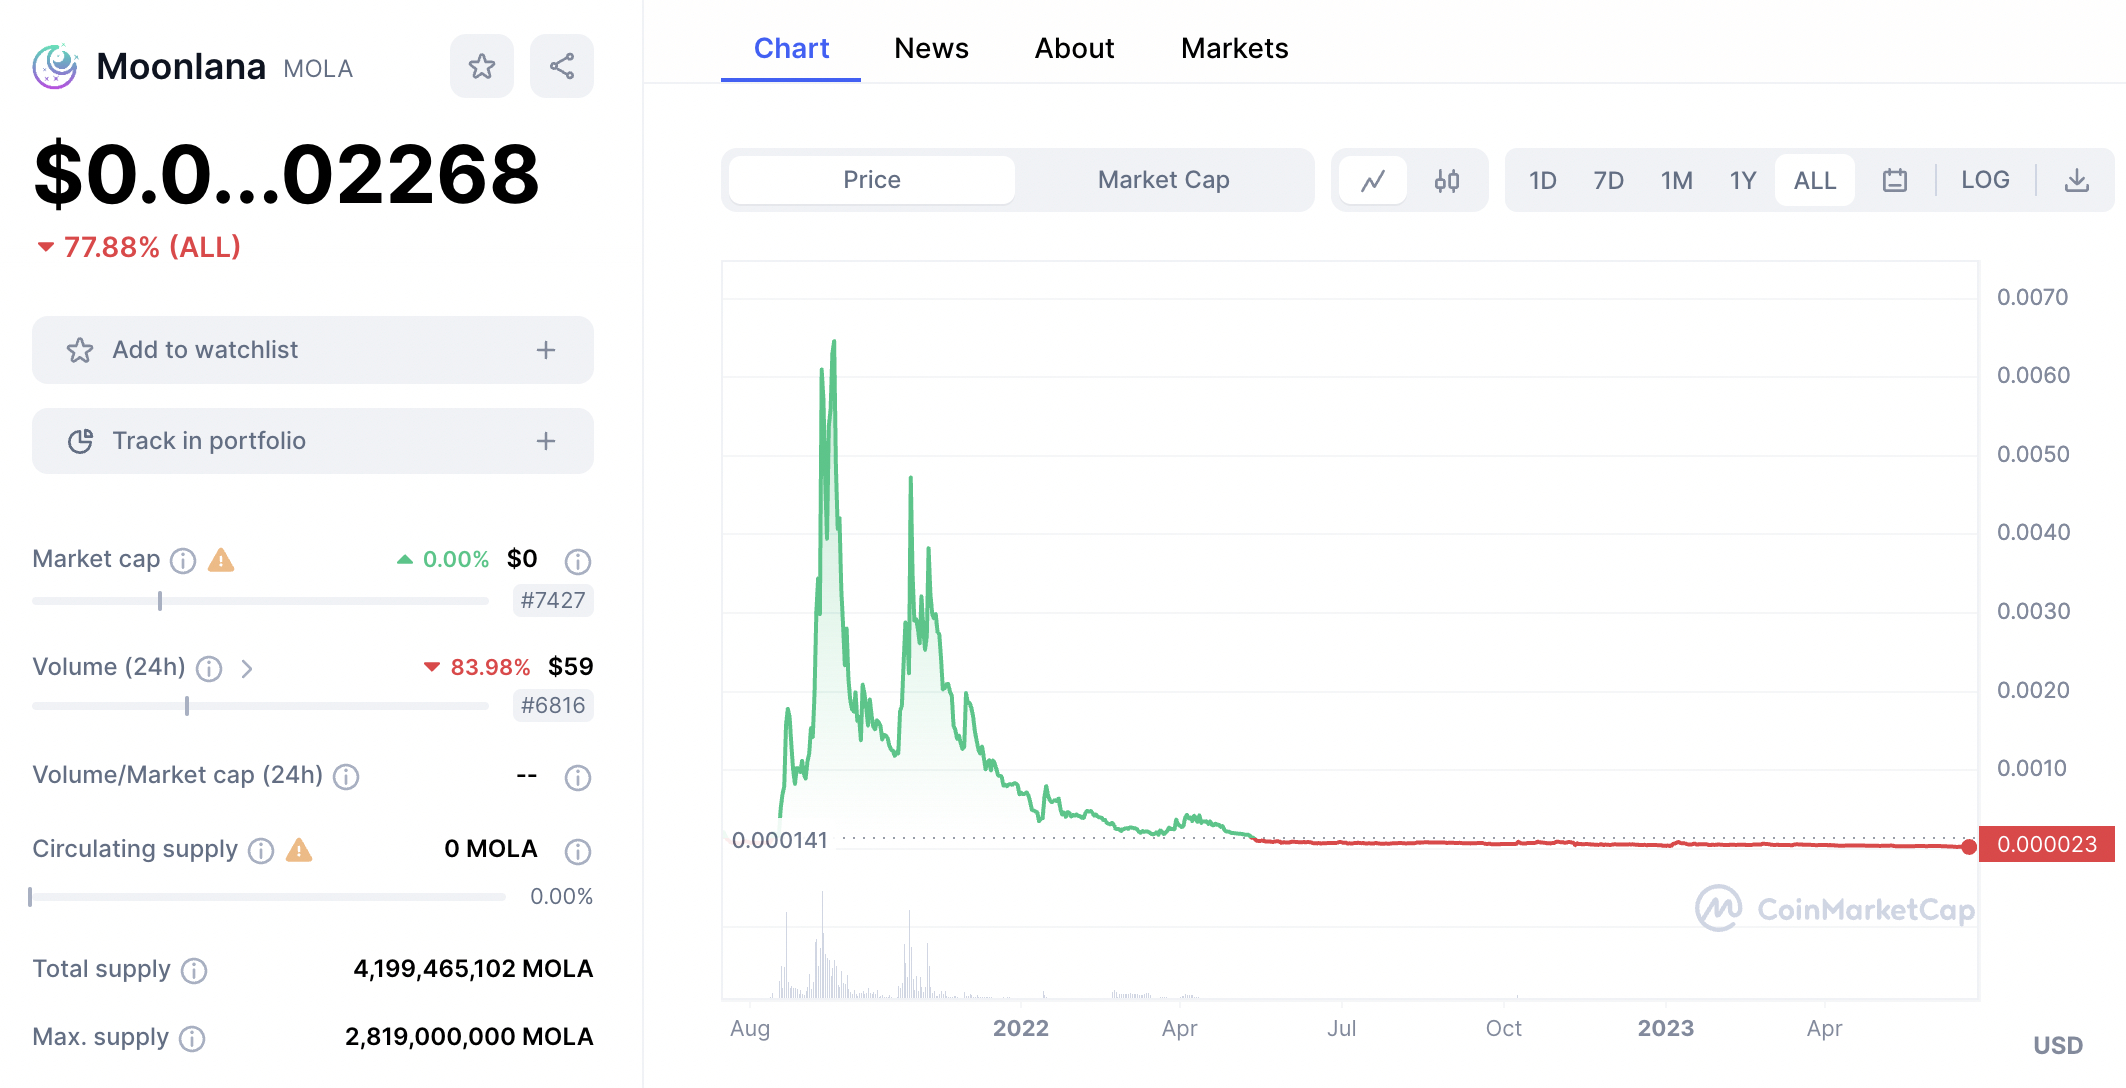
Task: Open the Markets tab
Action: point(1234,48)
